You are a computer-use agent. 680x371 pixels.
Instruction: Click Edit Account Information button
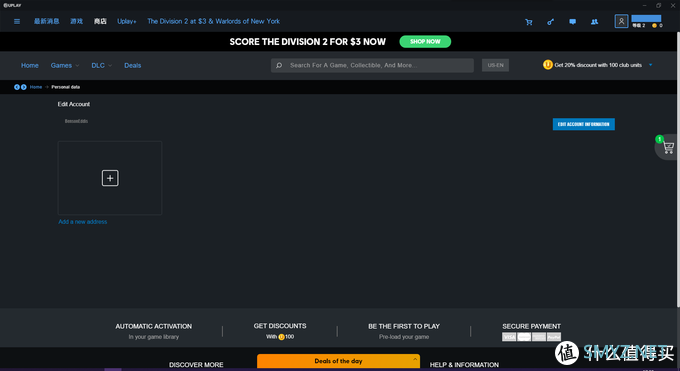tap(583, 124)
